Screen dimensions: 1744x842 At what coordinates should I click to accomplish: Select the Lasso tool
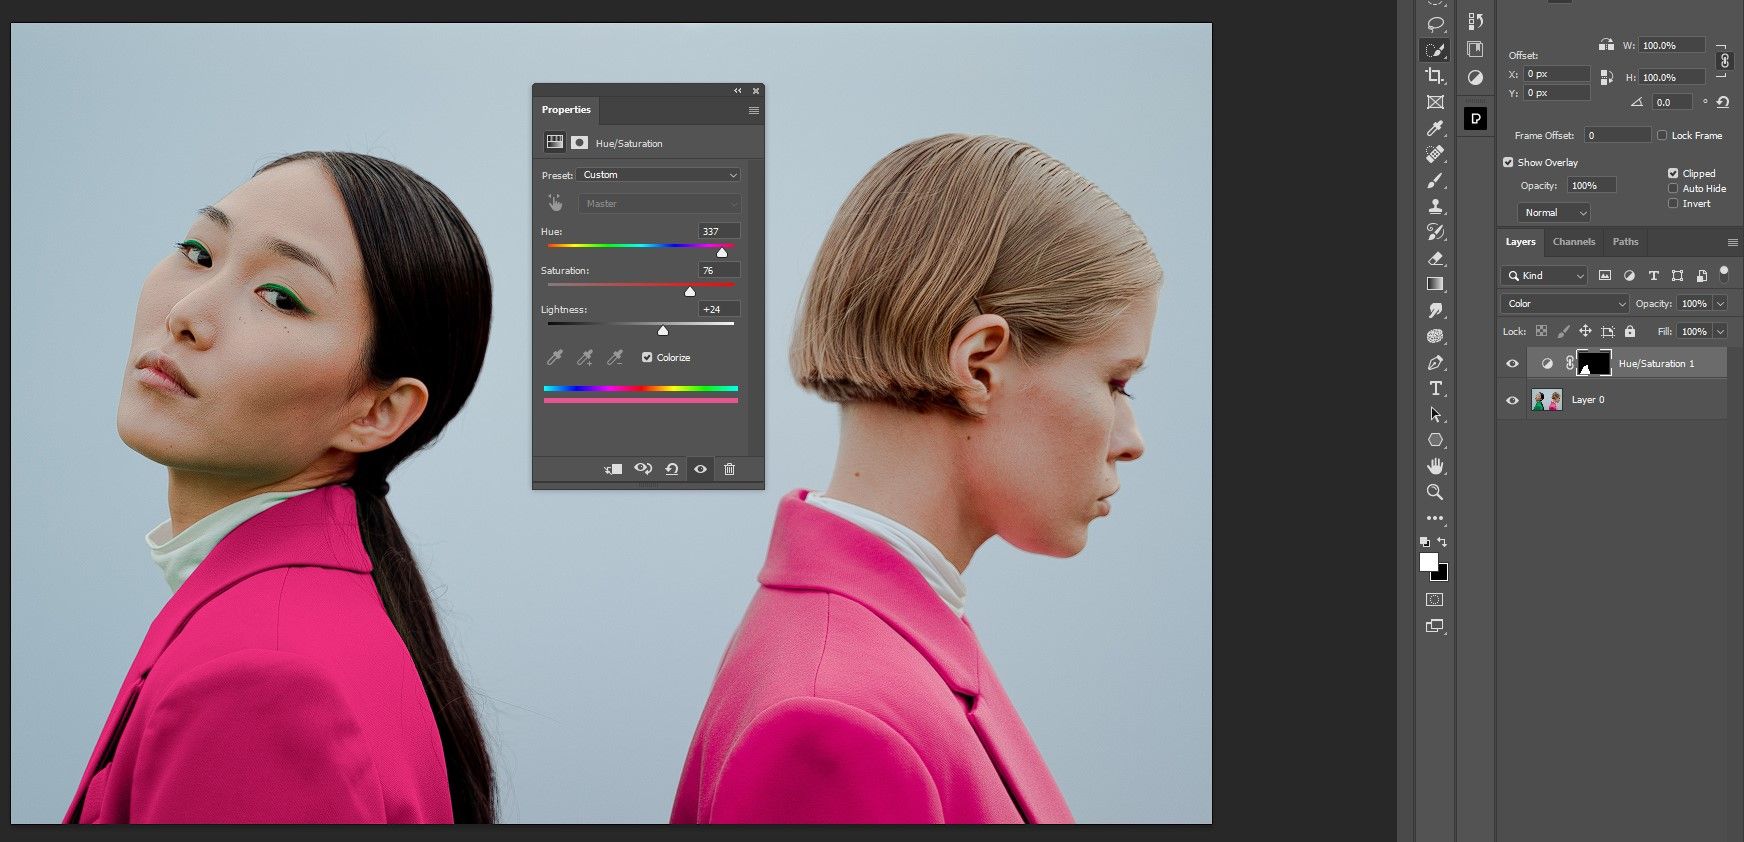1435,24
